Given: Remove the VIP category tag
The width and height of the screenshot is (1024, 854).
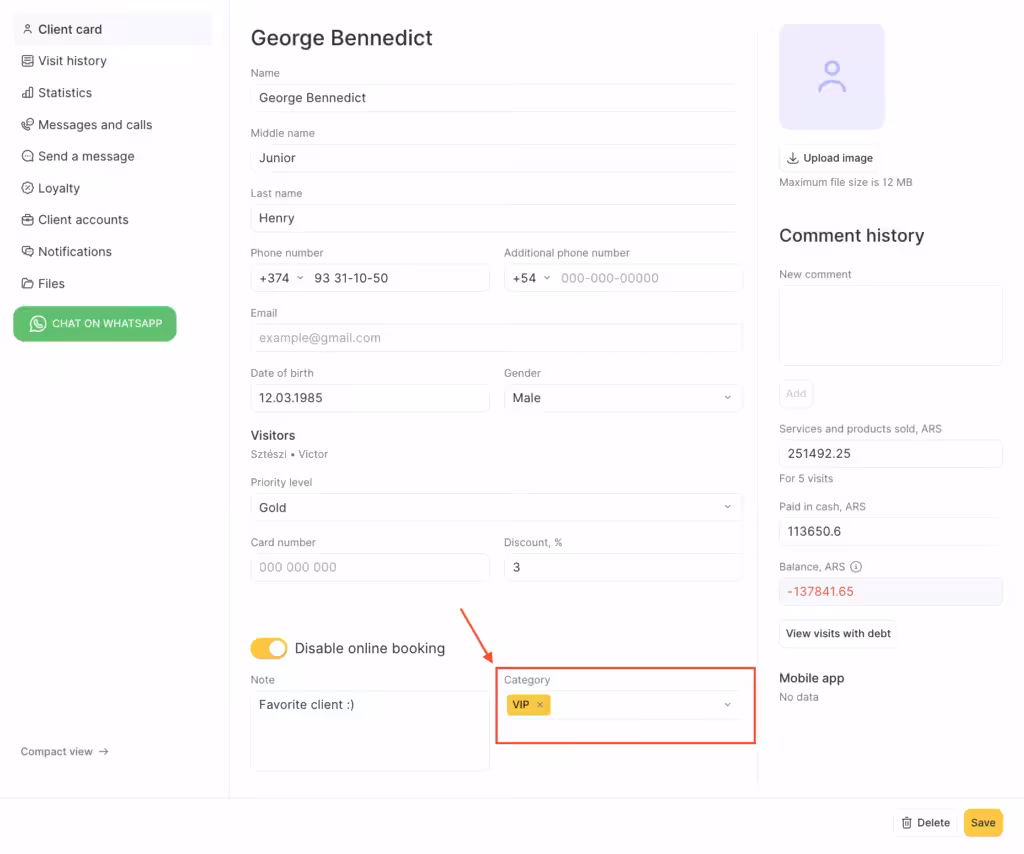Looking at the screenshot, I should (x=540, y=705).
